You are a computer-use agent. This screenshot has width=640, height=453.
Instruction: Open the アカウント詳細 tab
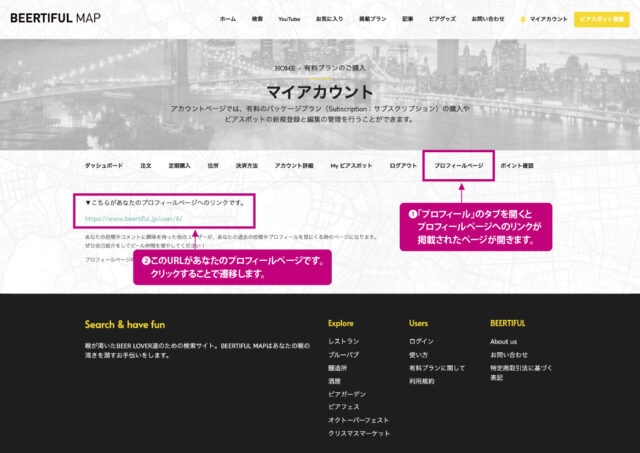[294, 165]
